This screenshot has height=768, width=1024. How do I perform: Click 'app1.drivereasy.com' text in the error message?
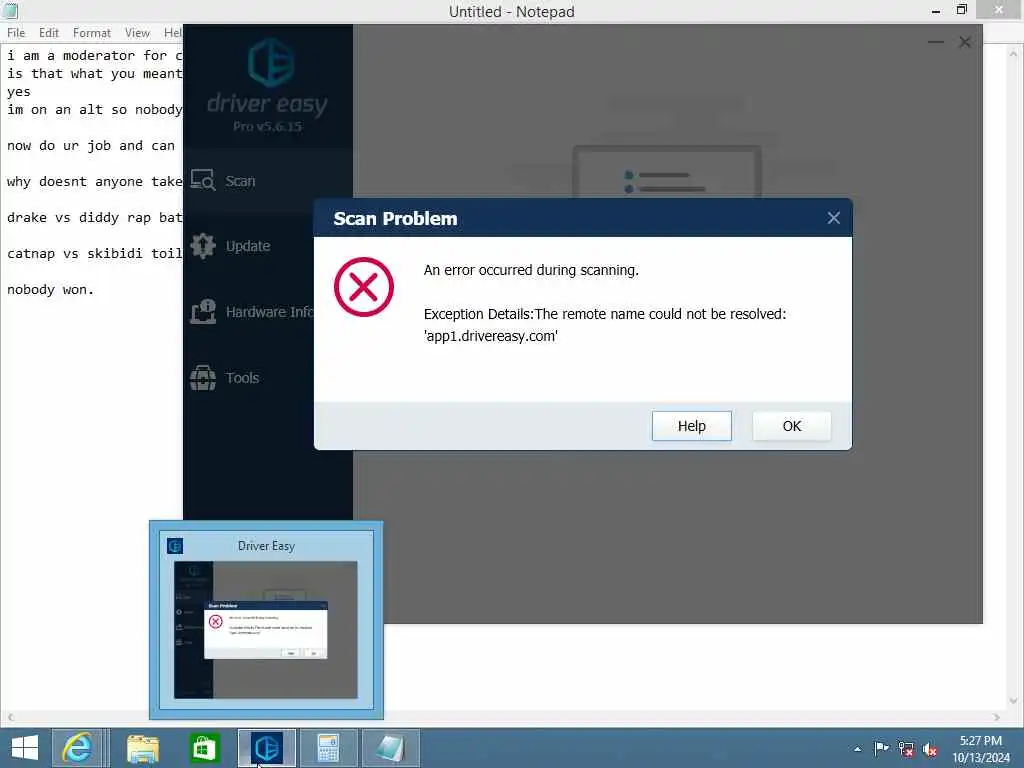490,336
